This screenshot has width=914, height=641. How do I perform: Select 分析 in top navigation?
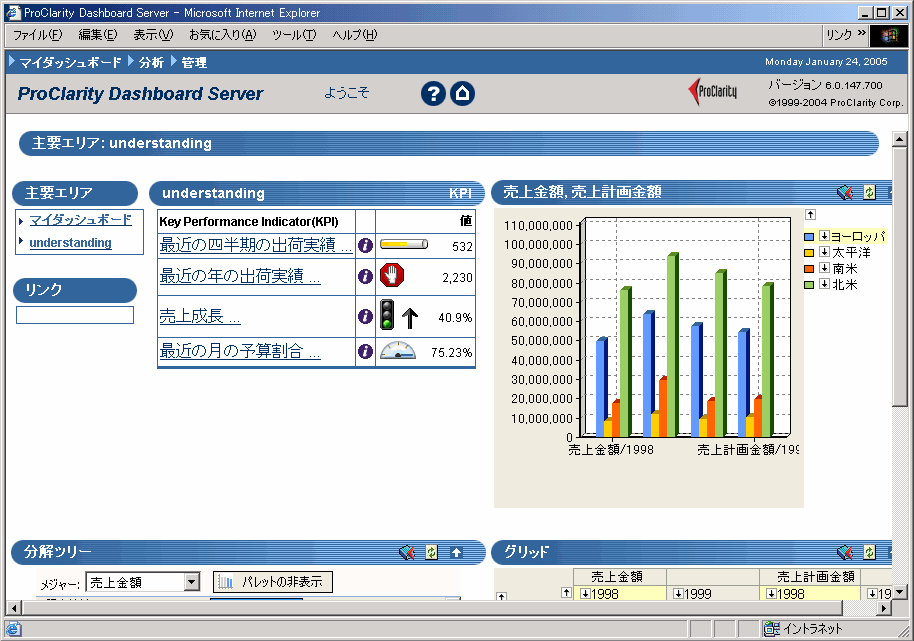pyautogui.click(x=151, y=62)
